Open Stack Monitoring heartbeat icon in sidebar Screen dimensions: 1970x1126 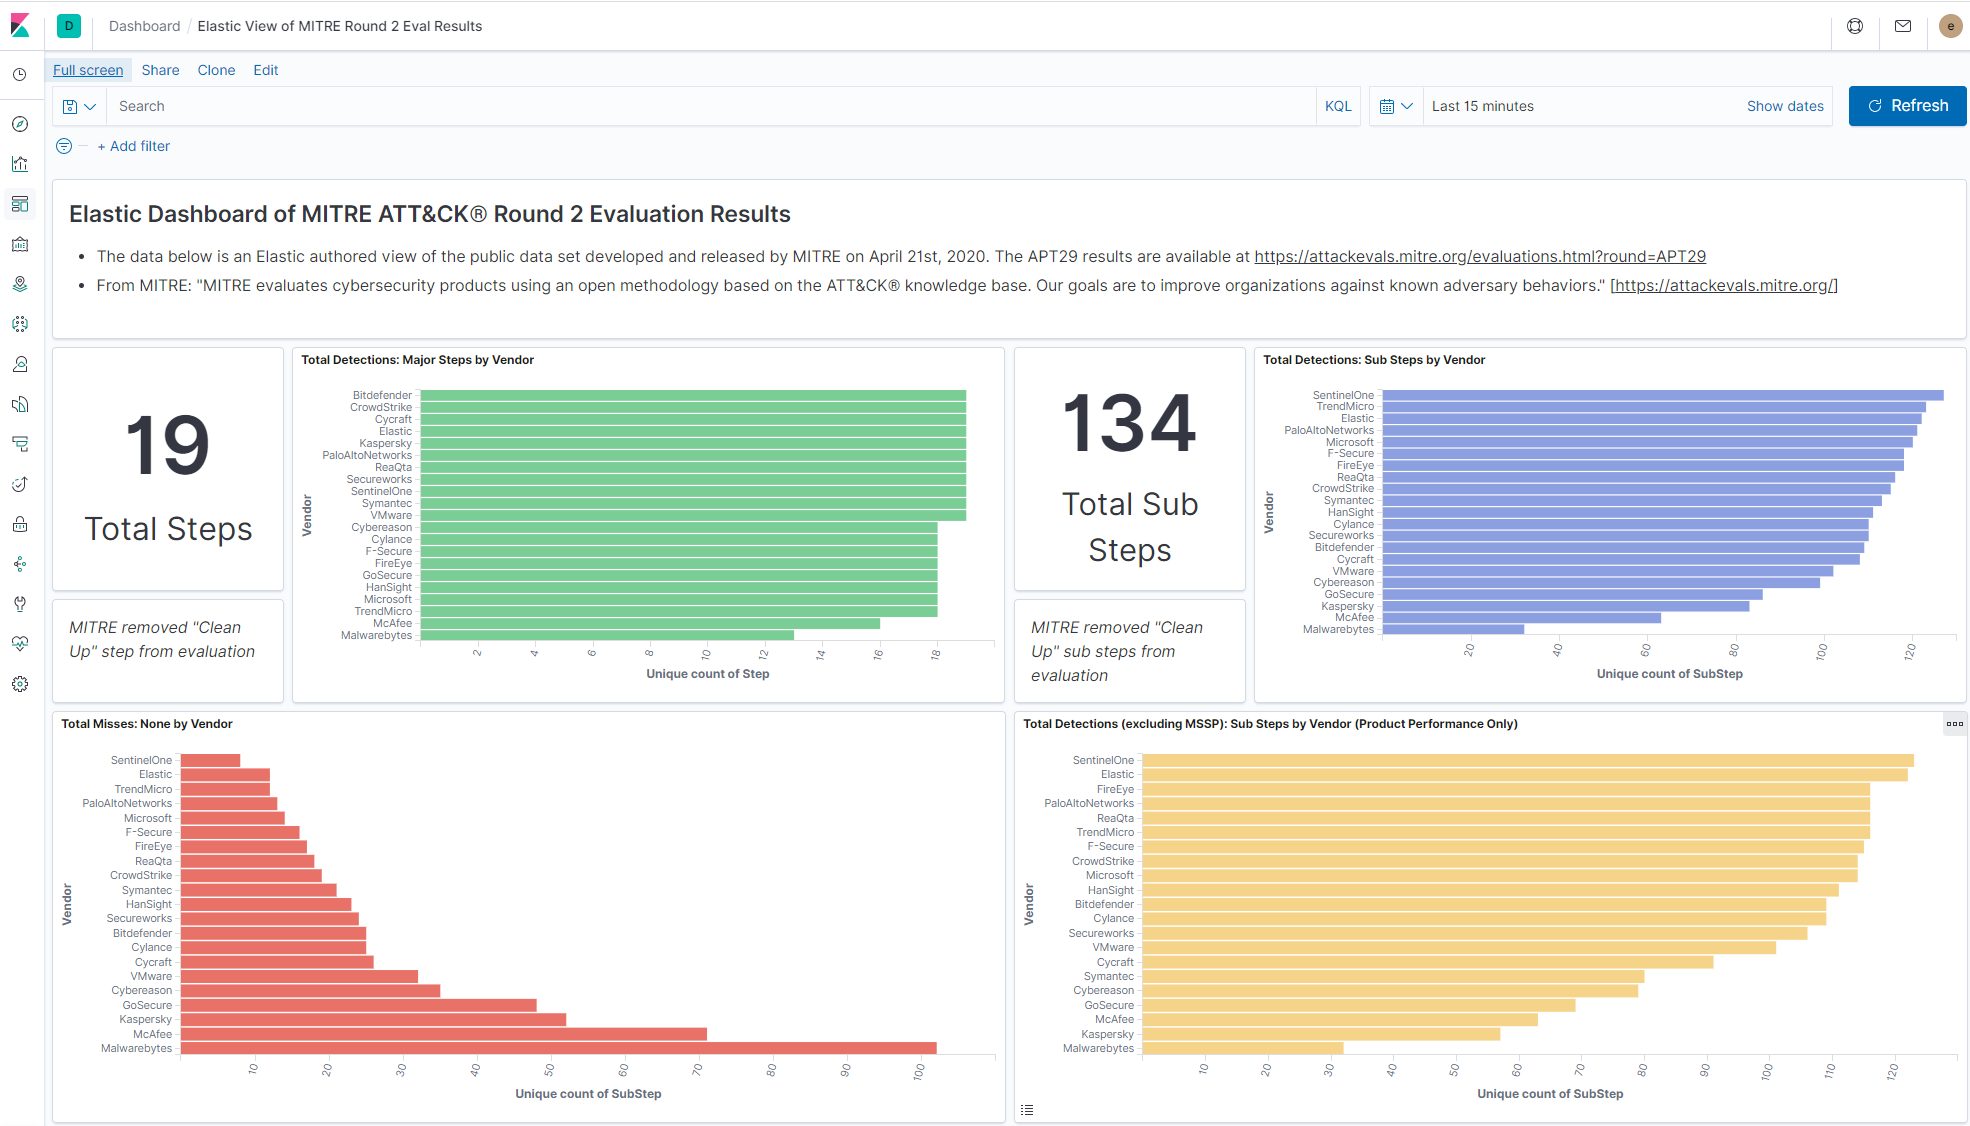point(20,644)
